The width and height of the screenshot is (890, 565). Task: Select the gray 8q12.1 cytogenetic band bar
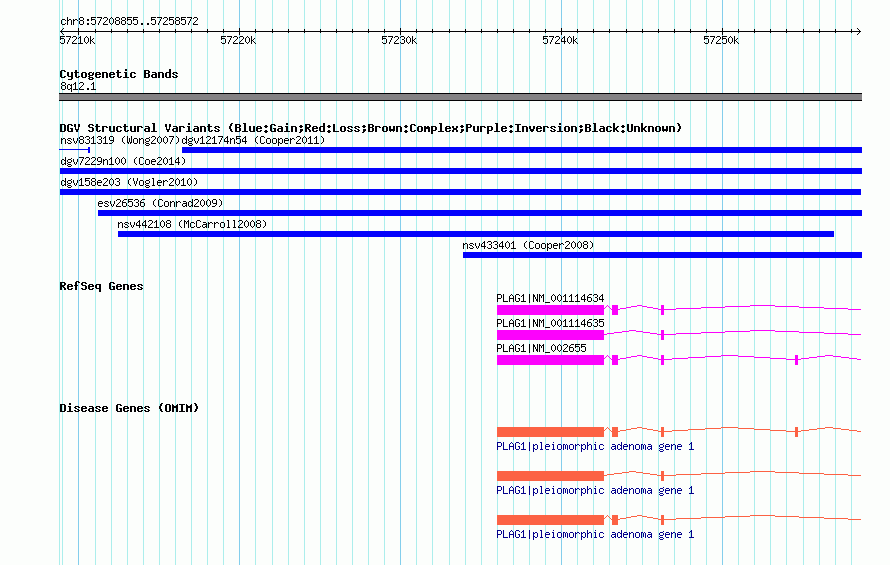tap(460, 97)
